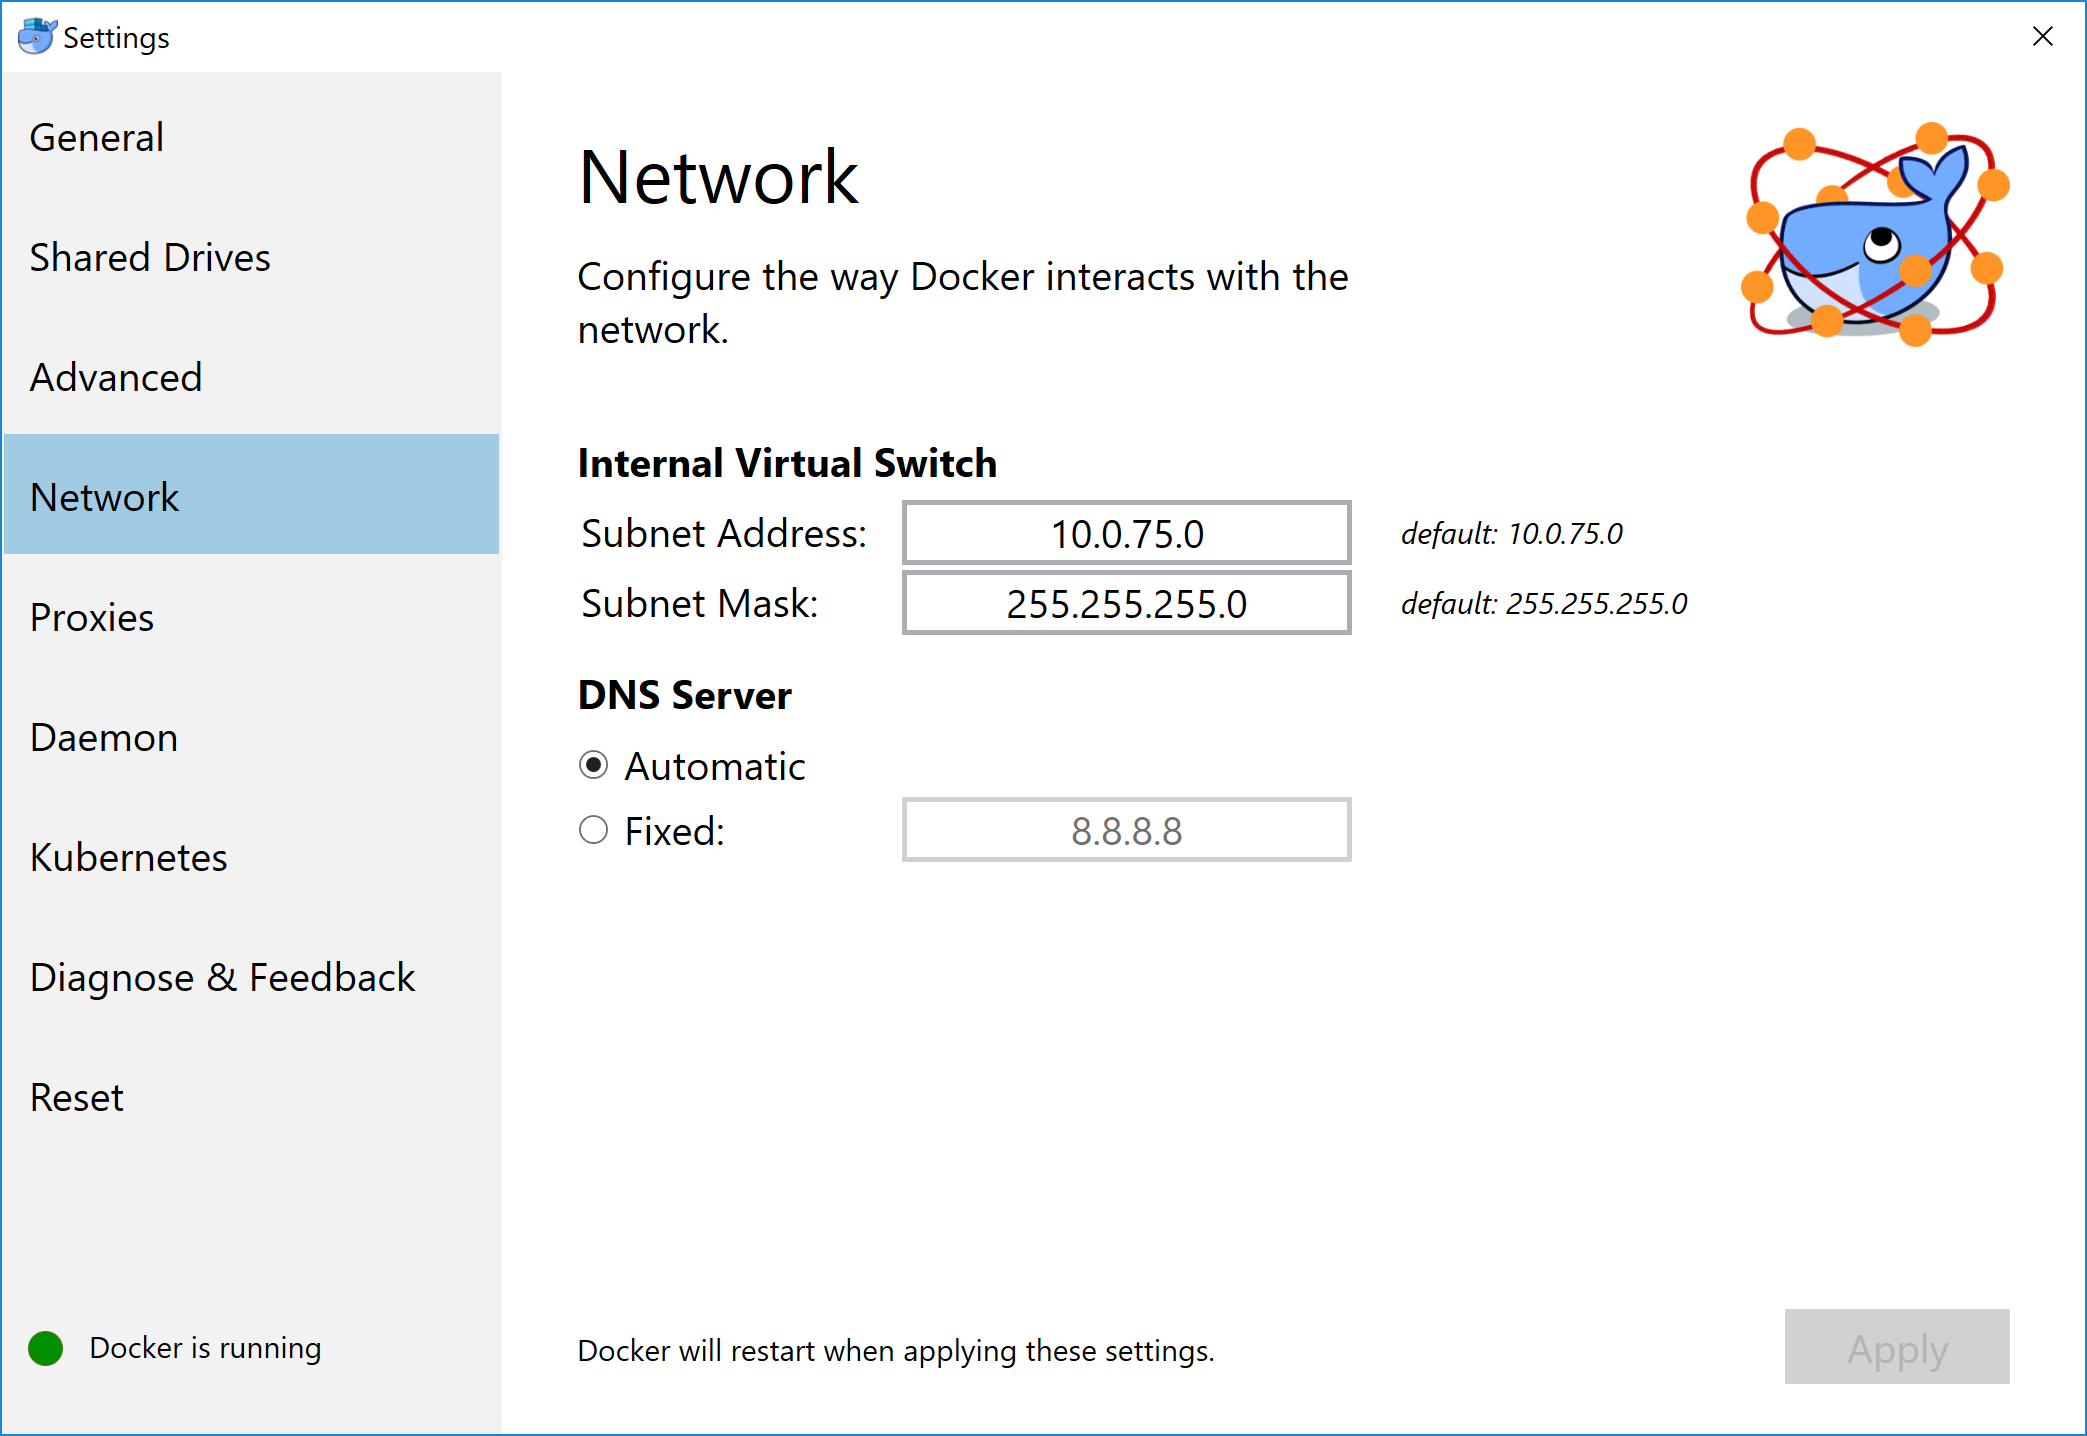Click the Apply button

[x=1897, y=1348]
